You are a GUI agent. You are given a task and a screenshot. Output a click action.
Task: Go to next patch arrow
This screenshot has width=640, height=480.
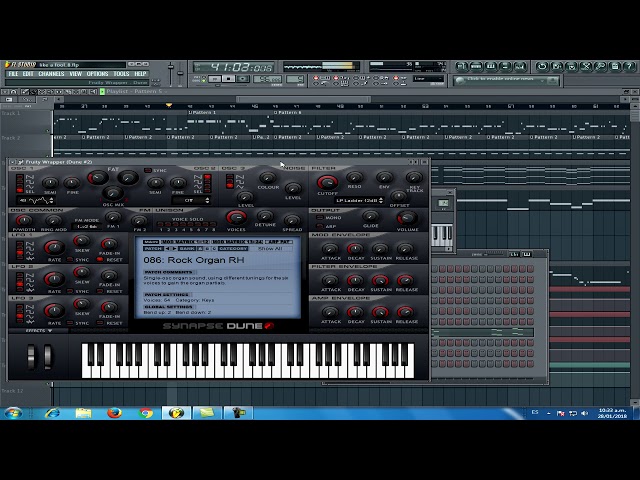click(174, 249)
